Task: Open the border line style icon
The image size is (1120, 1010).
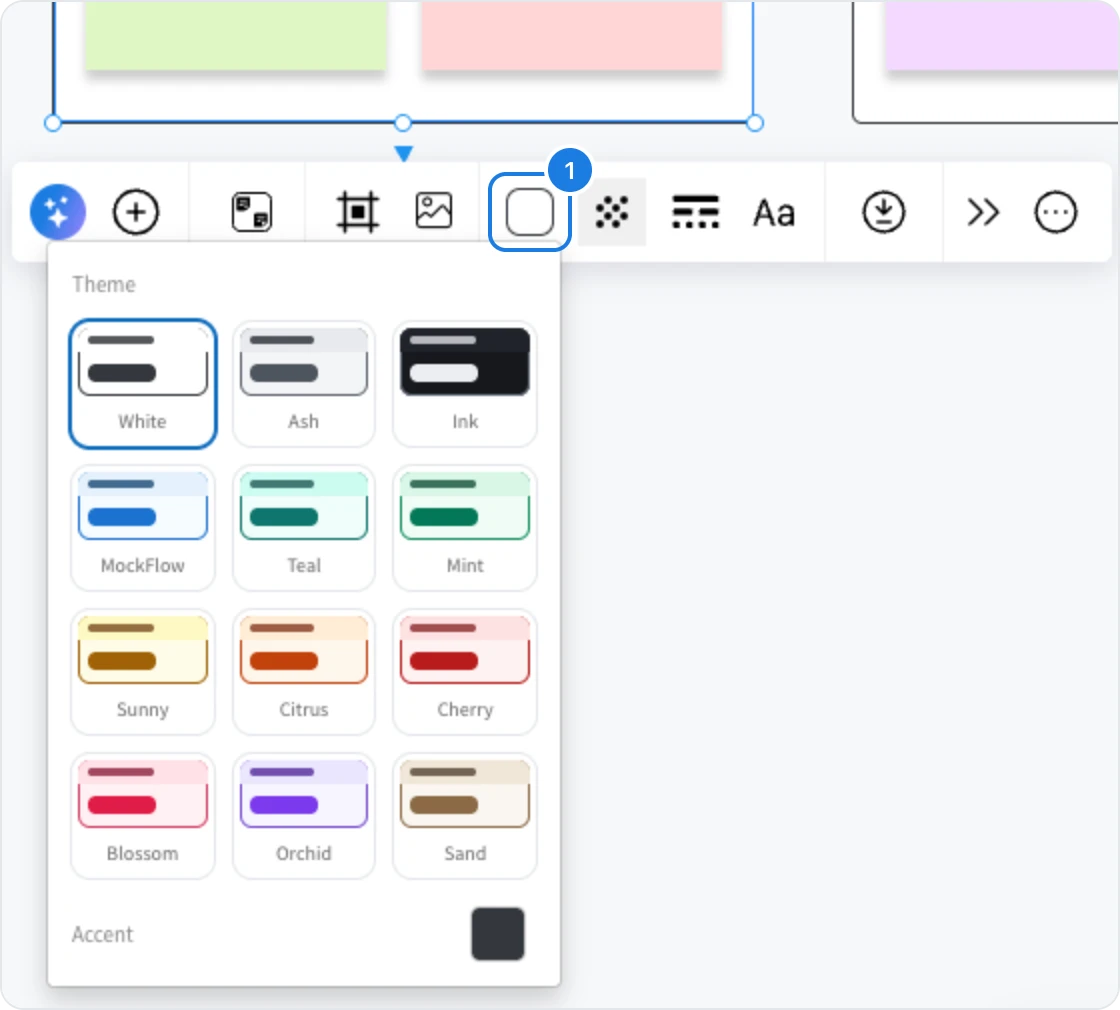Action: (x=695, y=212)
